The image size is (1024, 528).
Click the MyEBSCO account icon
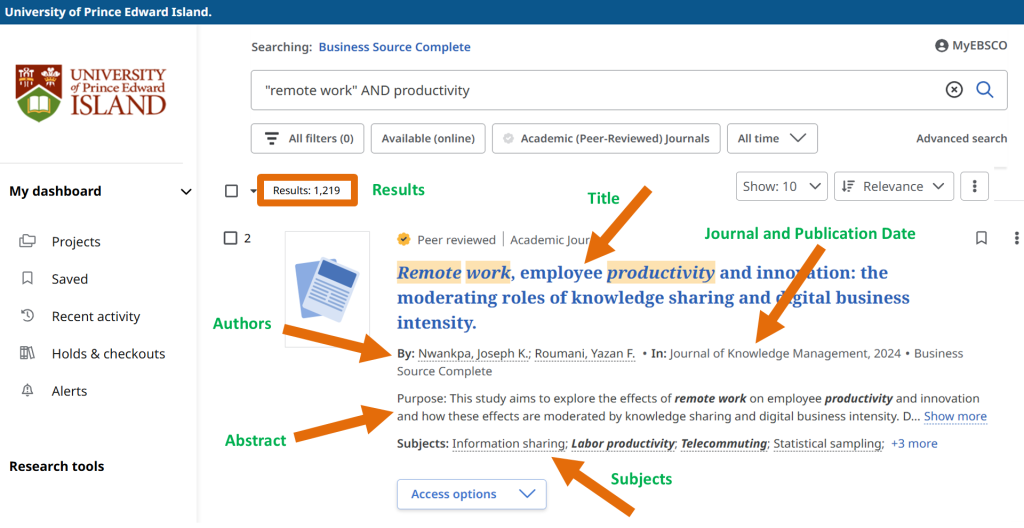click(941, 46)
